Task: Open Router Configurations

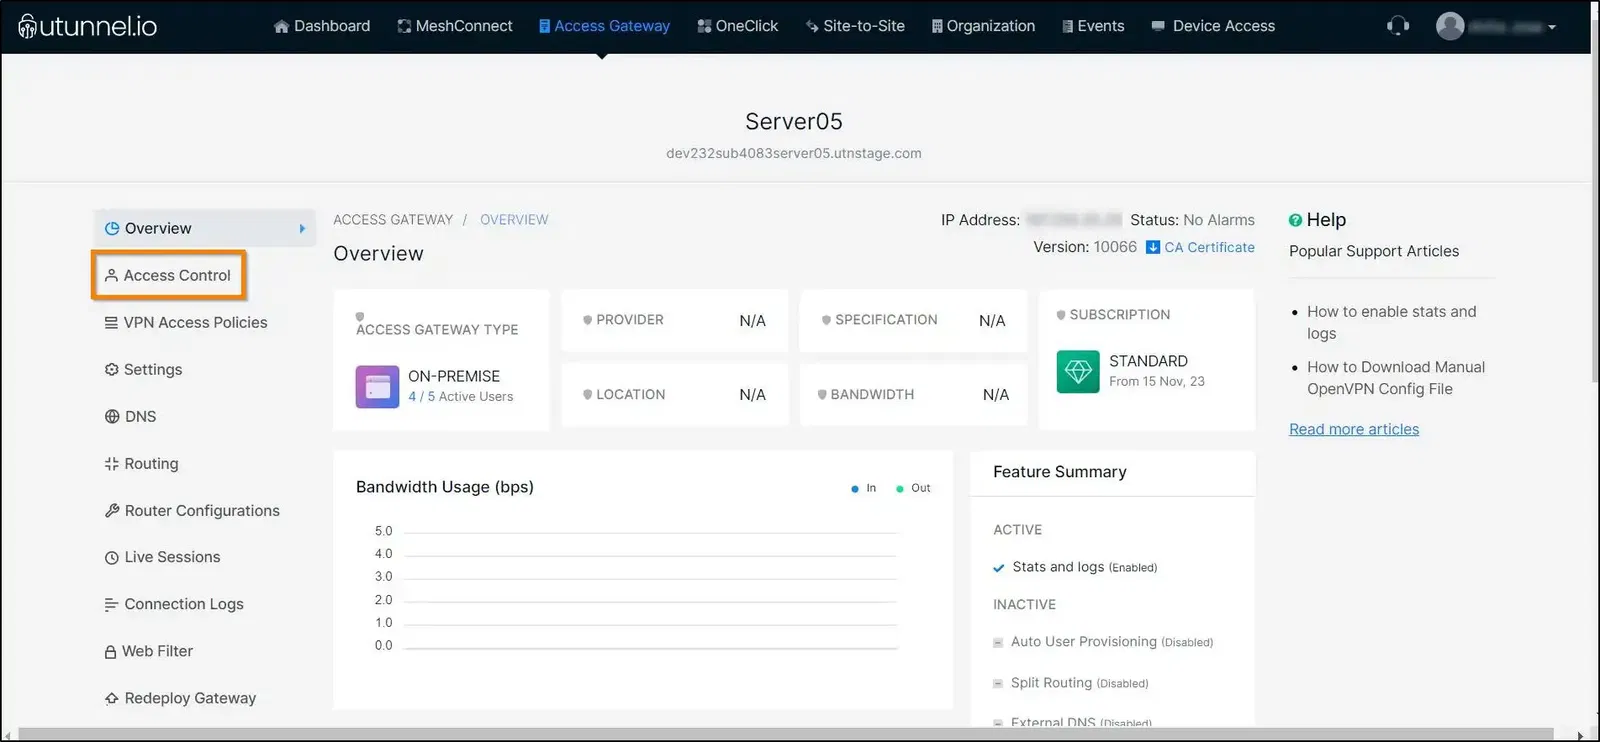Action: pos(192,510)
